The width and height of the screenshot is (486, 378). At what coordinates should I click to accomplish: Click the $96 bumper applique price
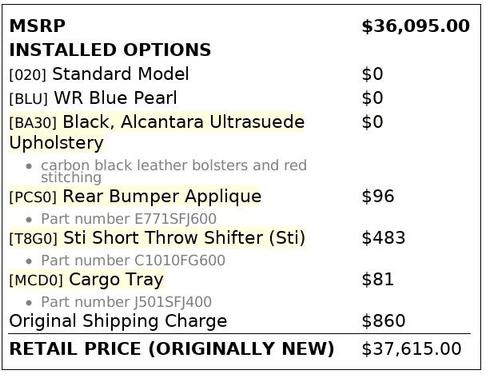pos(378,196)
